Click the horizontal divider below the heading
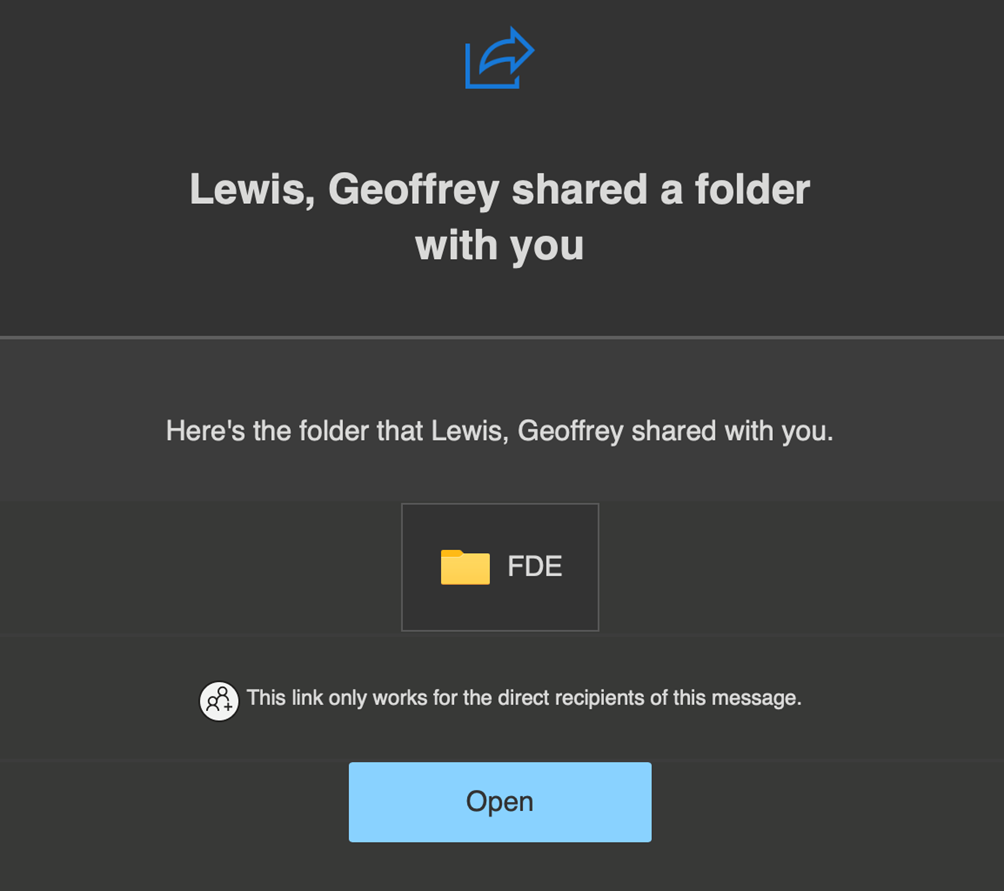 502,337
